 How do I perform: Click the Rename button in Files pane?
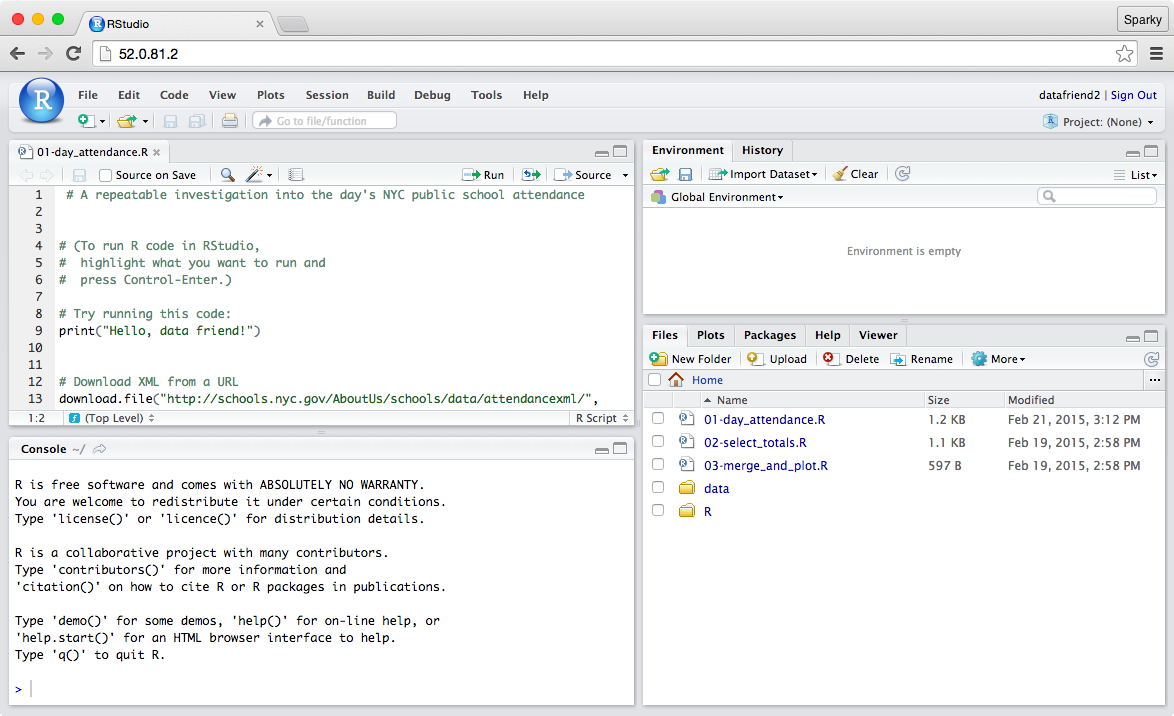(x=921, y=359)
